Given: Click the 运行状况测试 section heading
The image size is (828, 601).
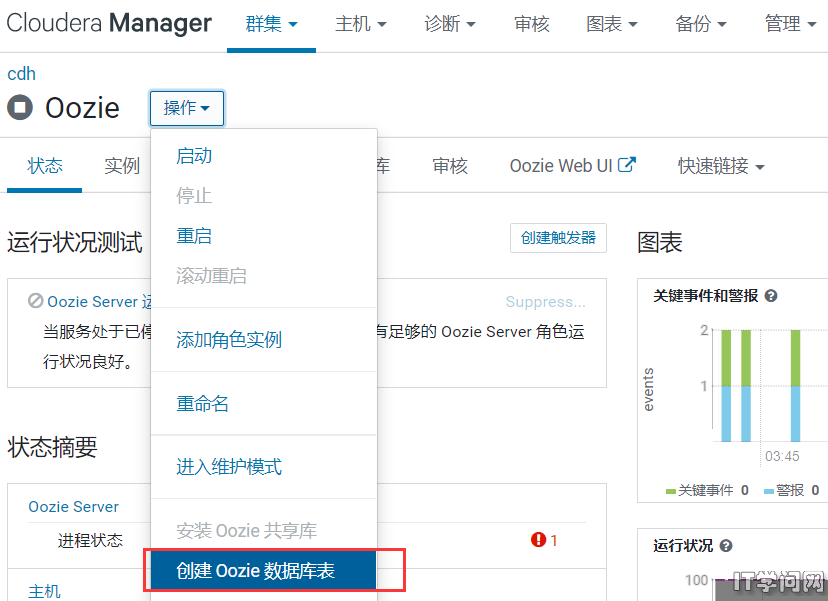Looking at the screenshot, I should 75,243.
